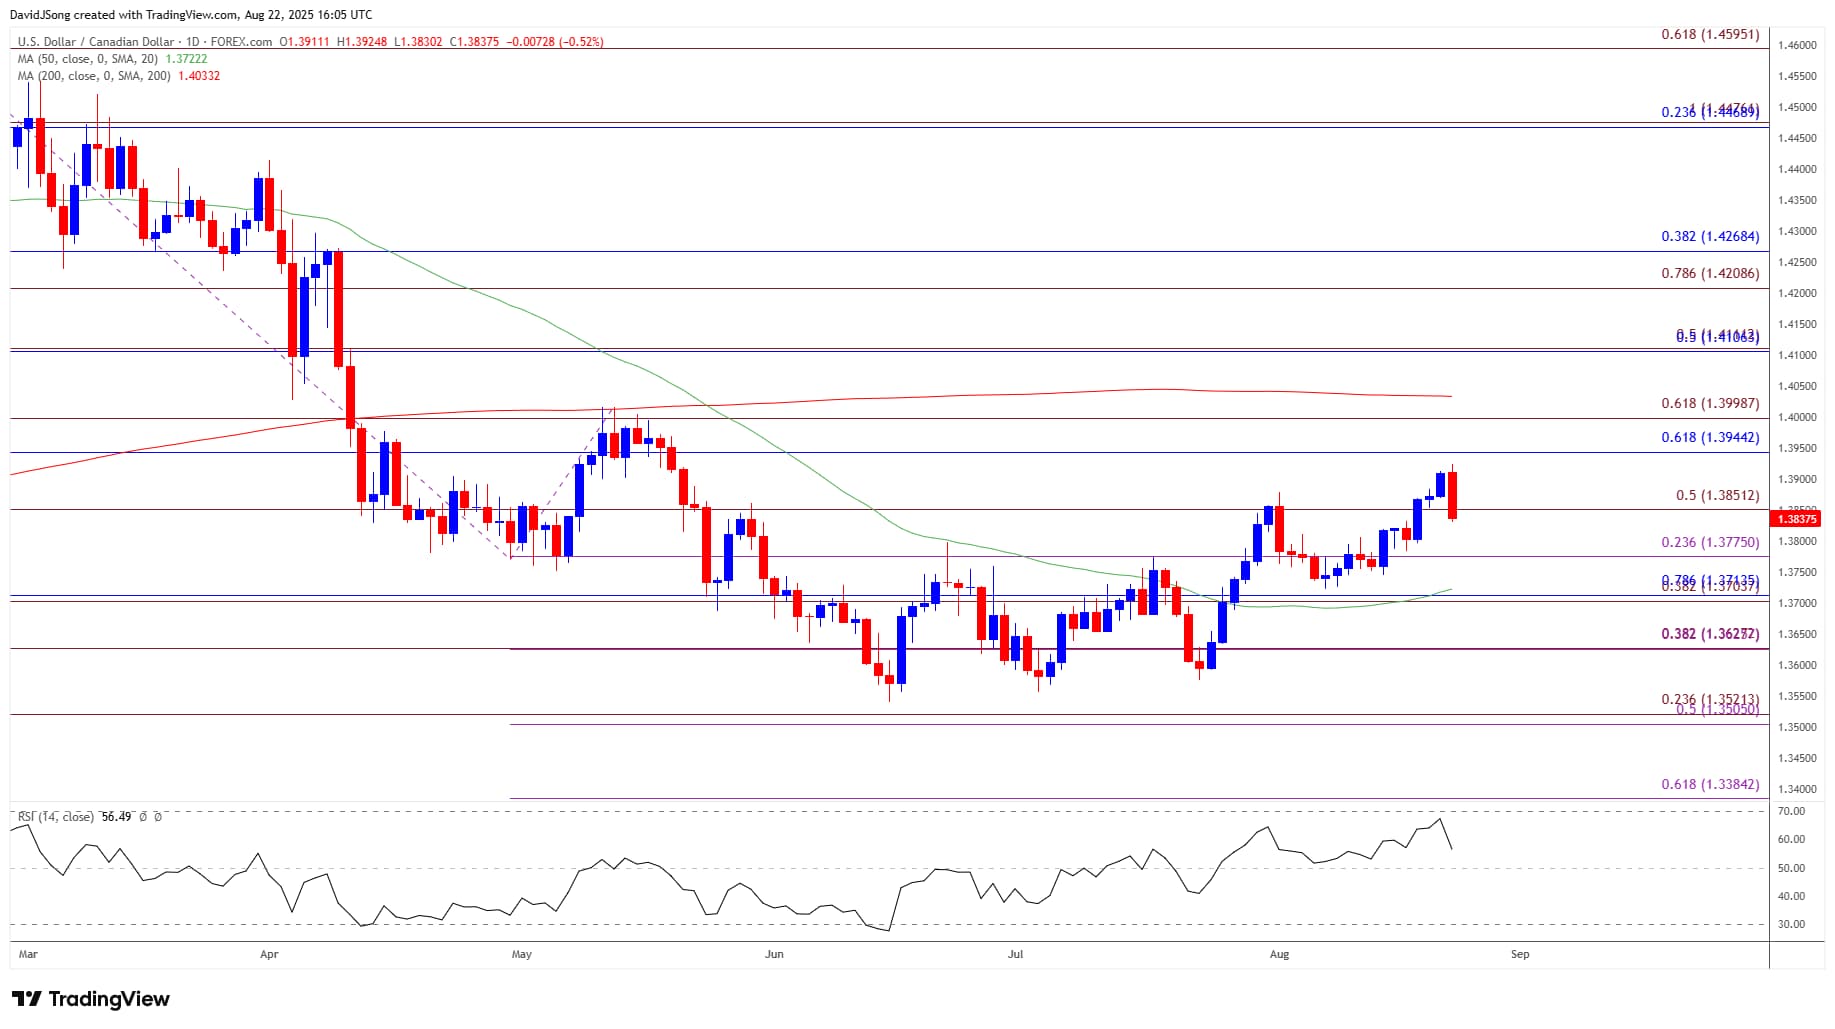Click the red 1.38375 current price tag

point(1796,519)
